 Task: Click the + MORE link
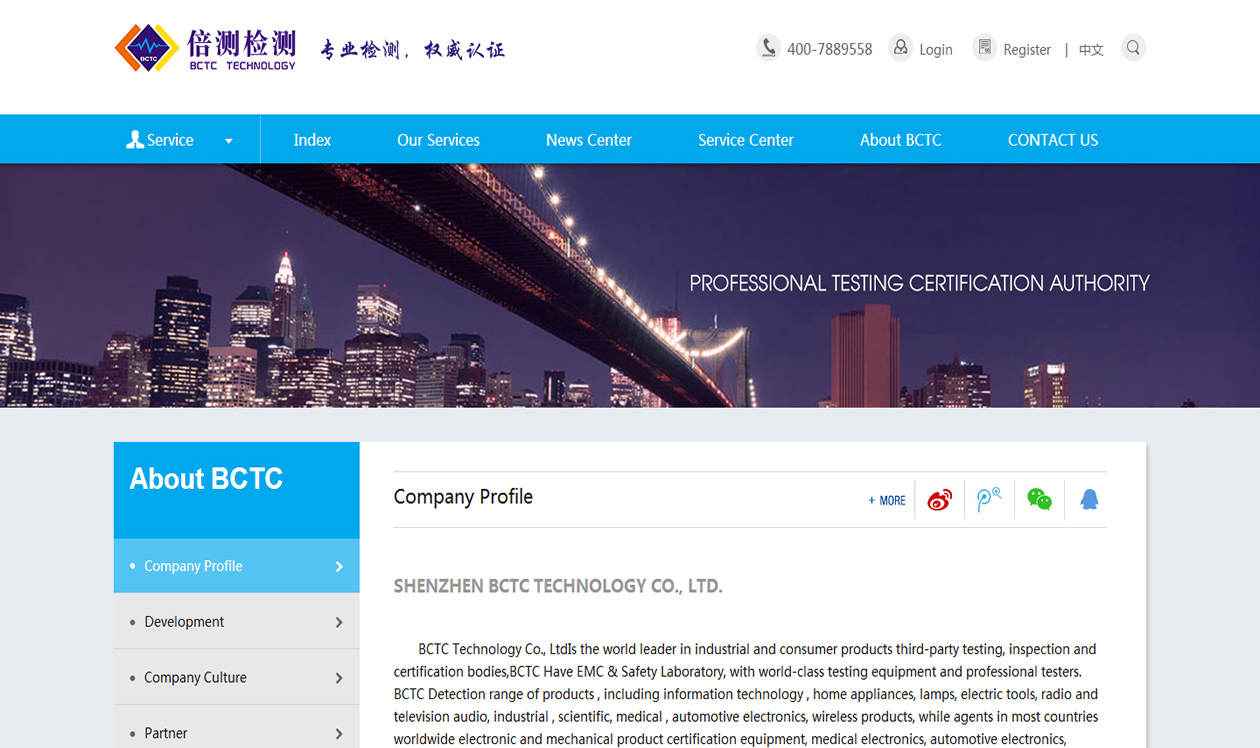[887, 500]
